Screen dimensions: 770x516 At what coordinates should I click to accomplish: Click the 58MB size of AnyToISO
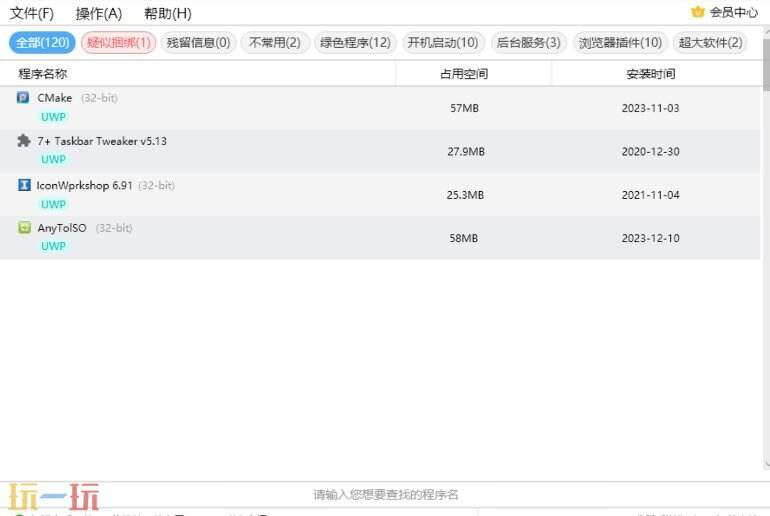(x=464, y=238)
